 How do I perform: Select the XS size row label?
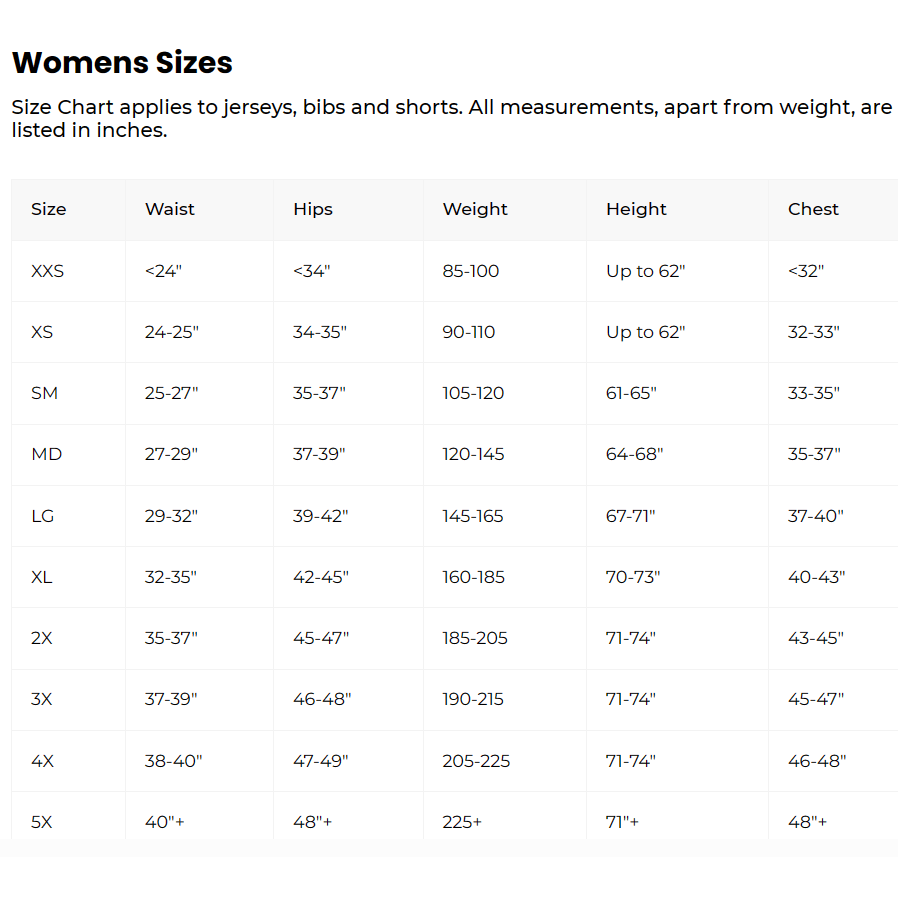point(42,332)
